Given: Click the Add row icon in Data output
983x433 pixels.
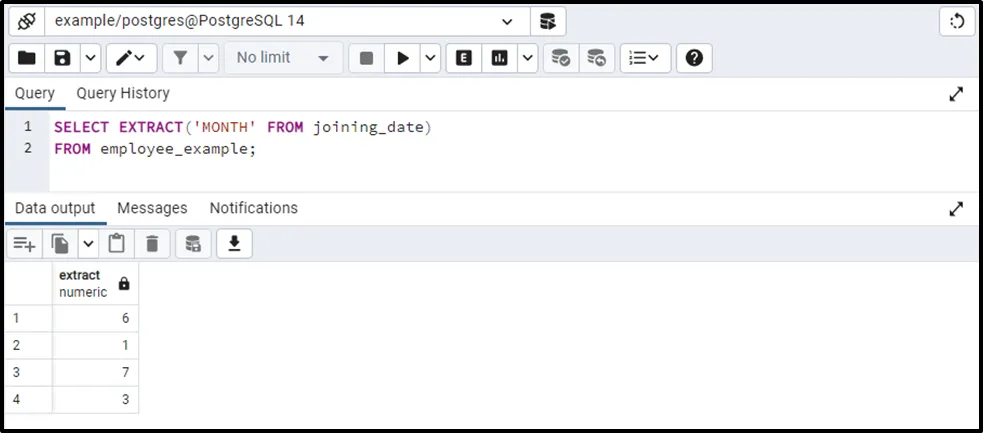Looking at the screenshot, I should pyautogui.click(x=24, y=243).
